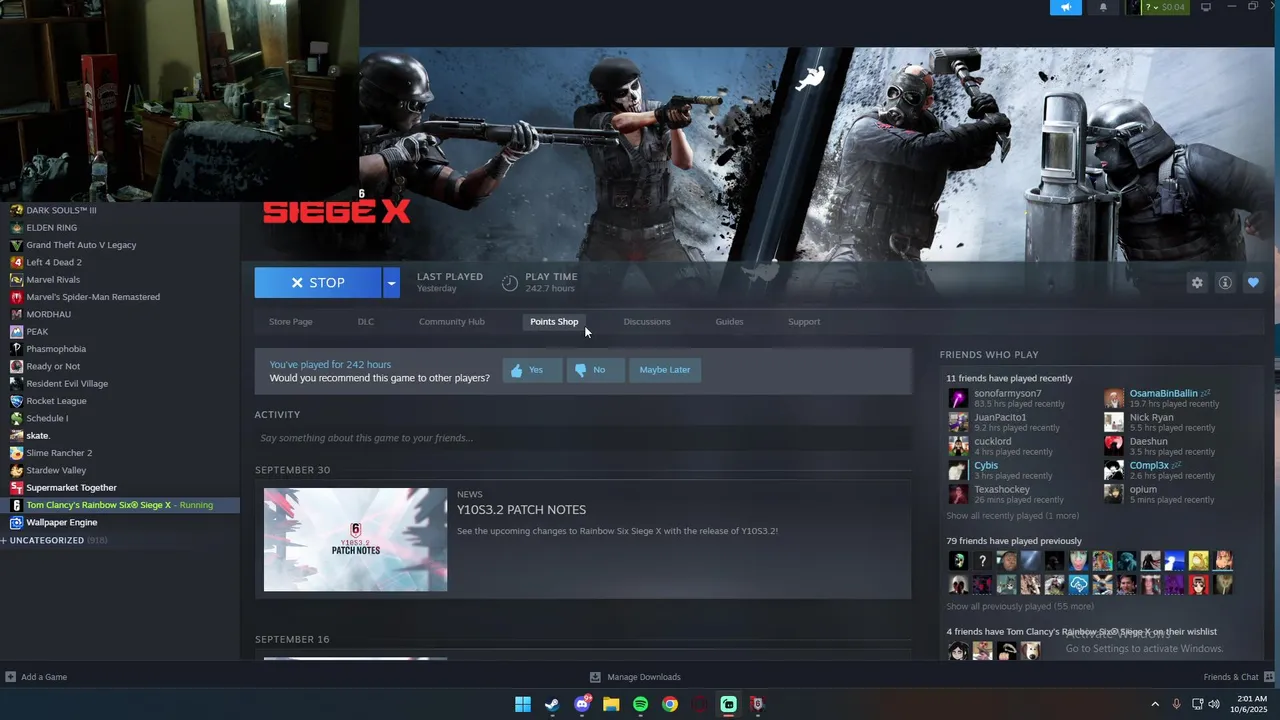Image resolution: width=1280 pixels, height=720 pixels.
Task: Open friend OsamaBinBallin profile
Action: tap(1163, 394)
